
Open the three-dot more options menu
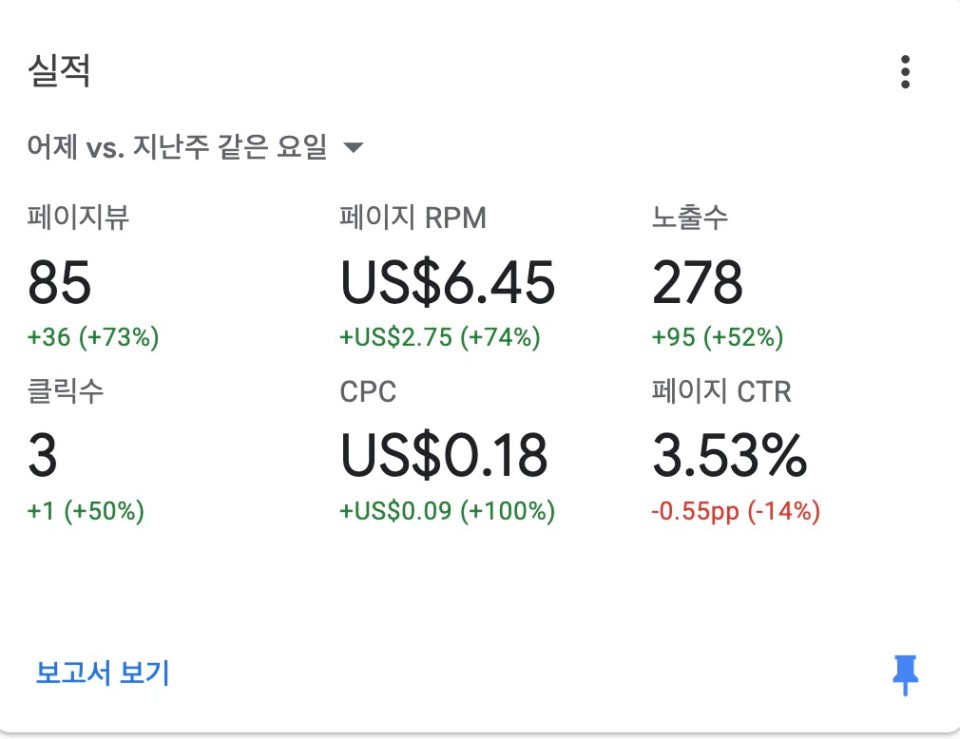[905, 72]
